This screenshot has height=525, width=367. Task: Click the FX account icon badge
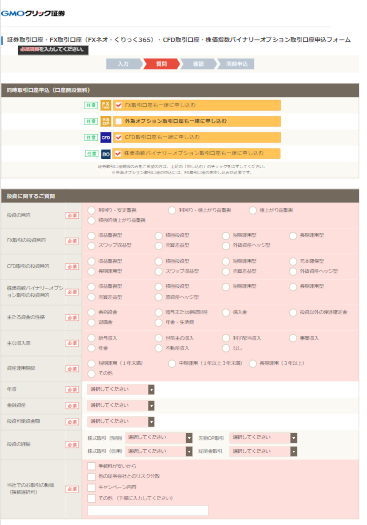(106, 105)
